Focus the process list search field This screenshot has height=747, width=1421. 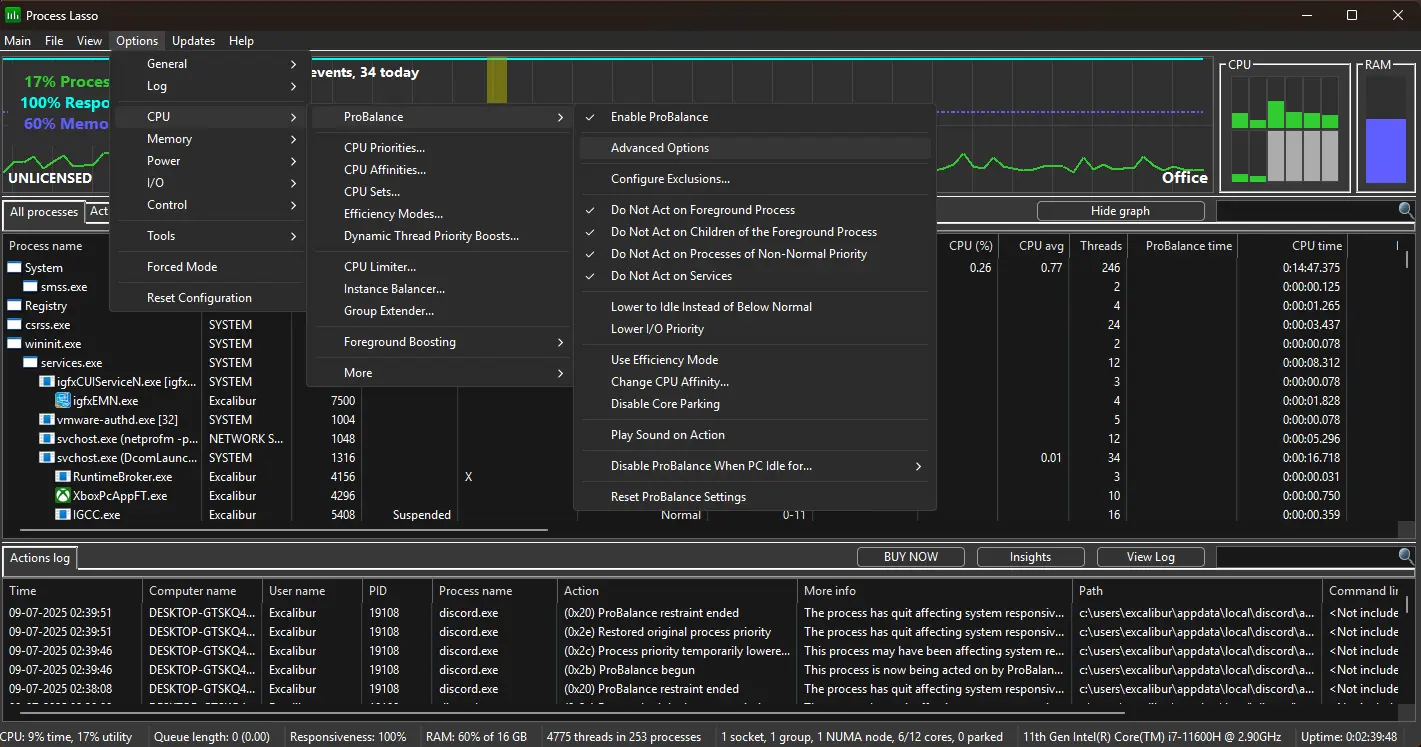pos(1306,211)
